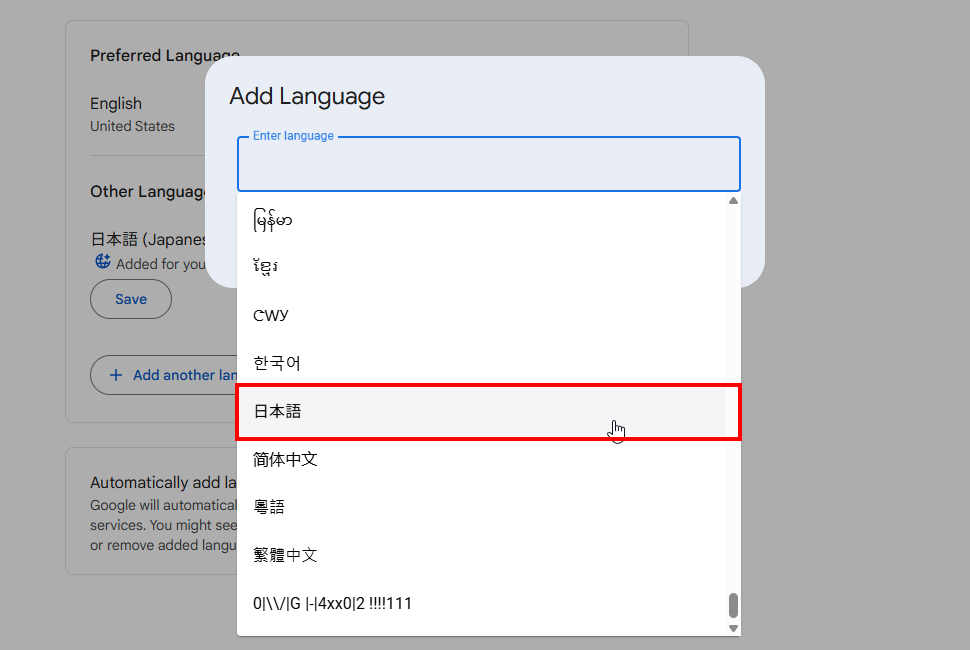Choose Simplified Chinese 简体中文

point(481,460)
